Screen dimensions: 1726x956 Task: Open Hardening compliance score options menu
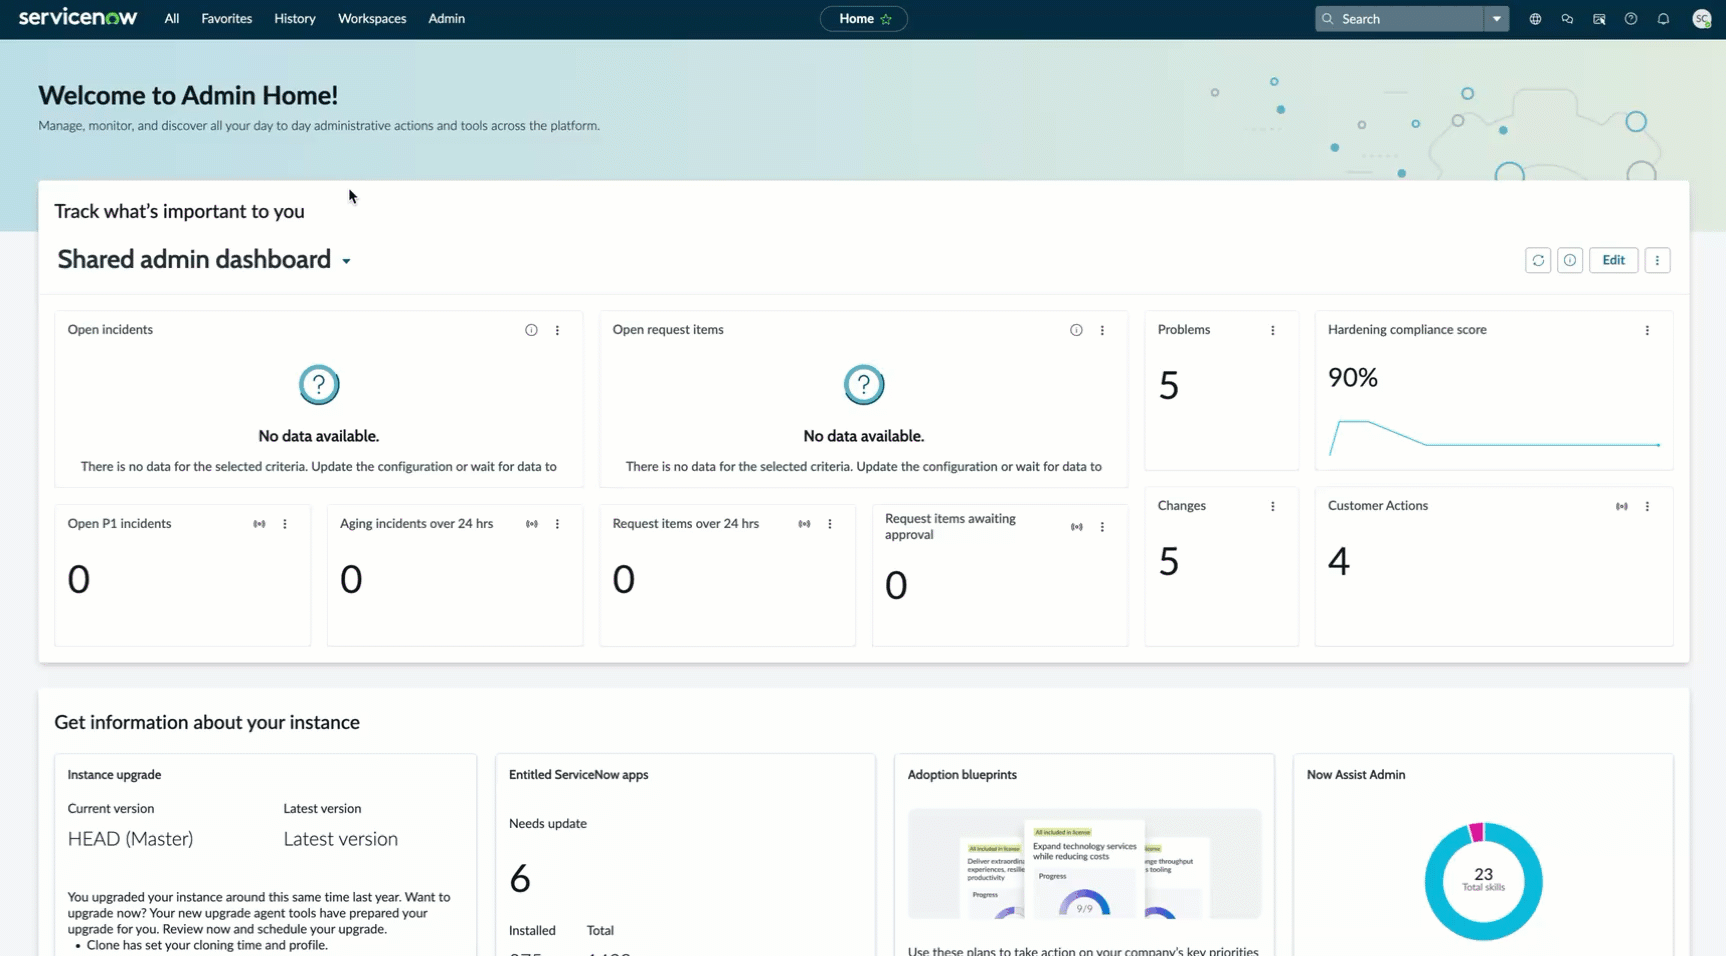point(1648,330)
